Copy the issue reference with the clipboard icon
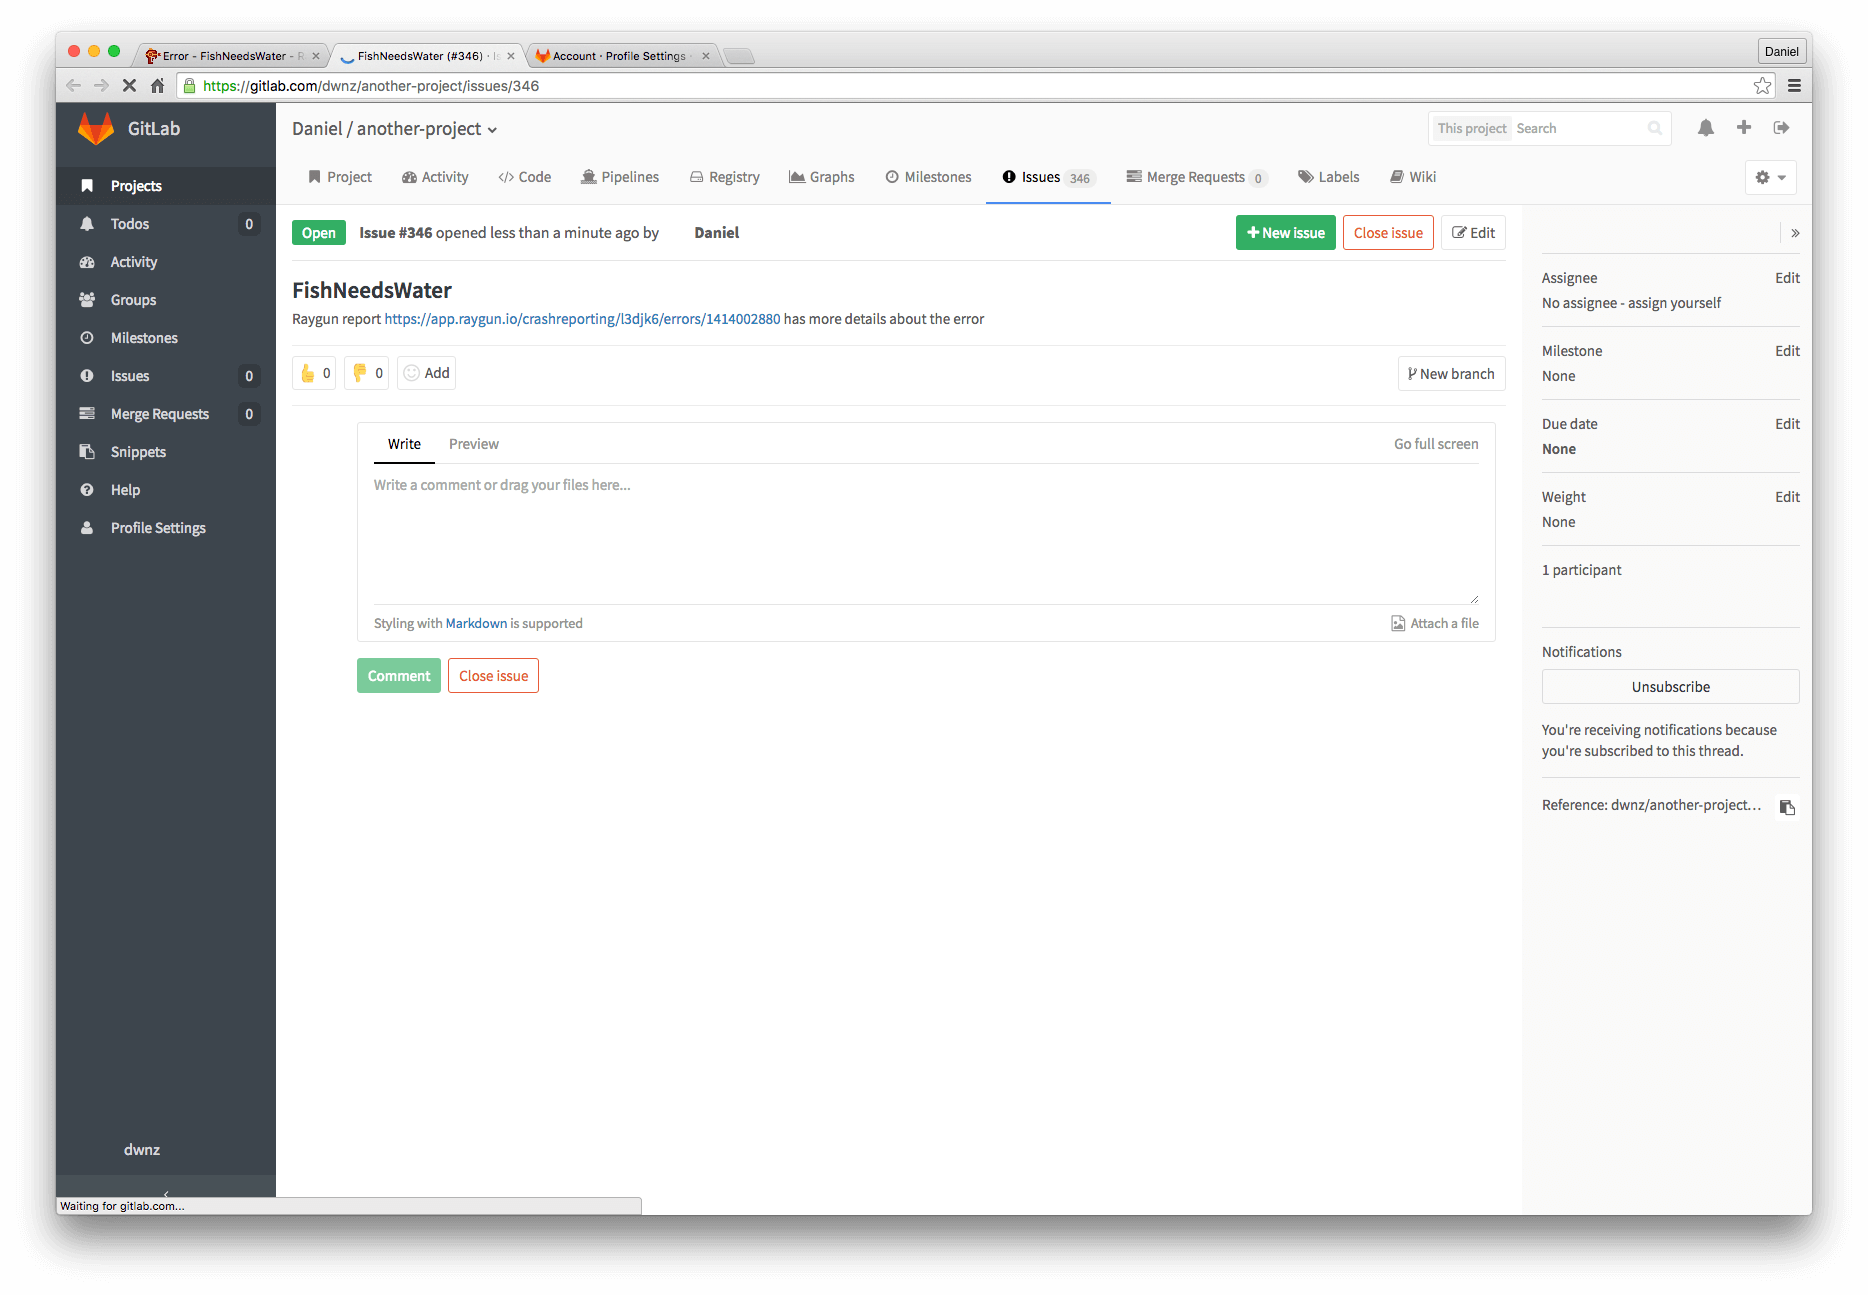The image size is (1868, 1295). [x=1787, y=806]
